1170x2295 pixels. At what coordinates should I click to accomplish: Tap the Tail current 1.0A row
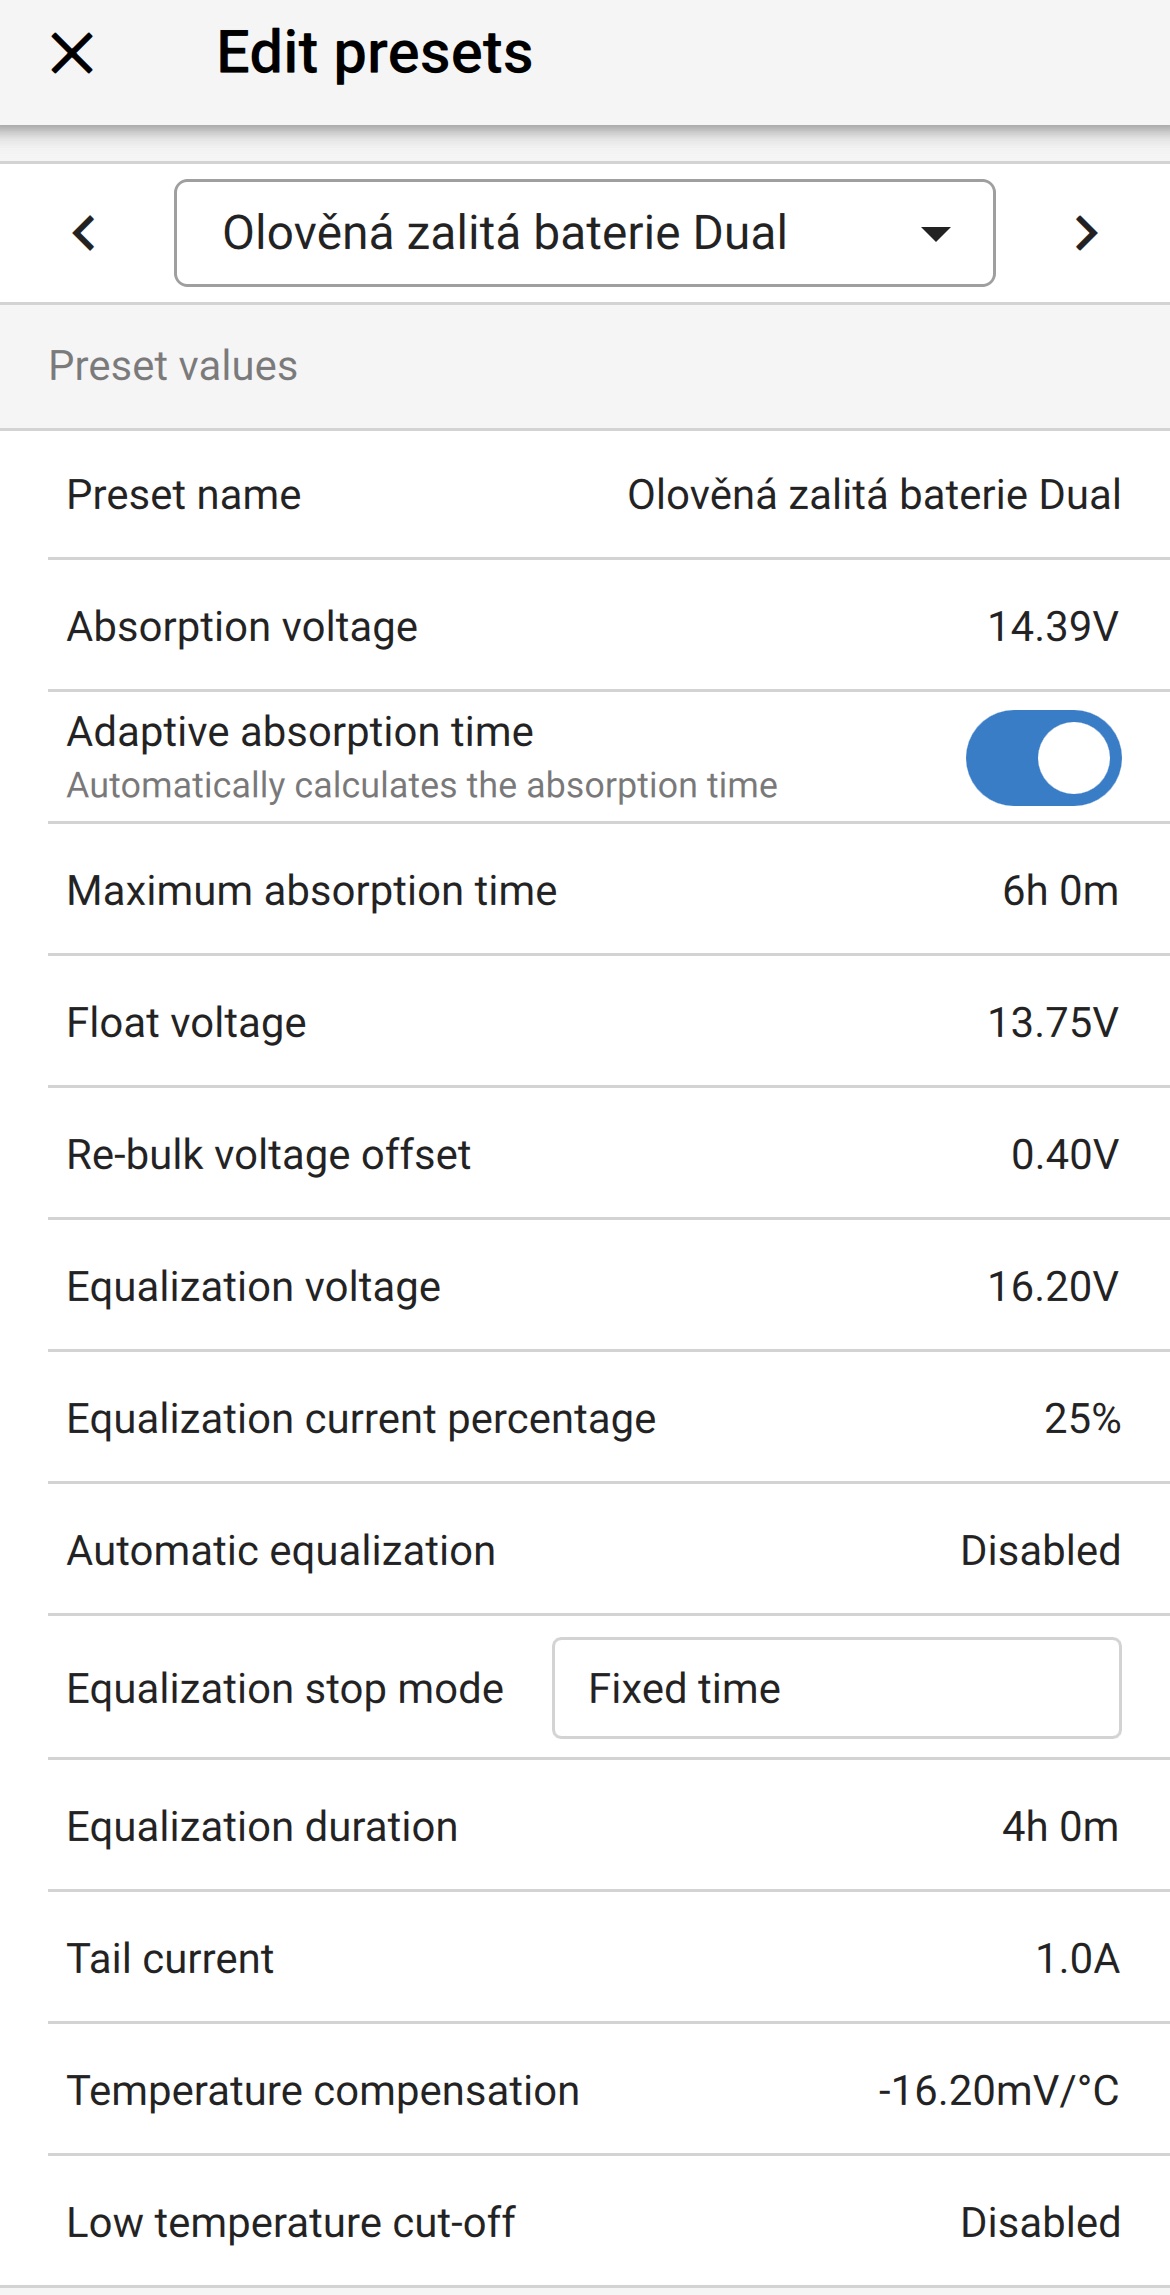(x=592, y=1959)
